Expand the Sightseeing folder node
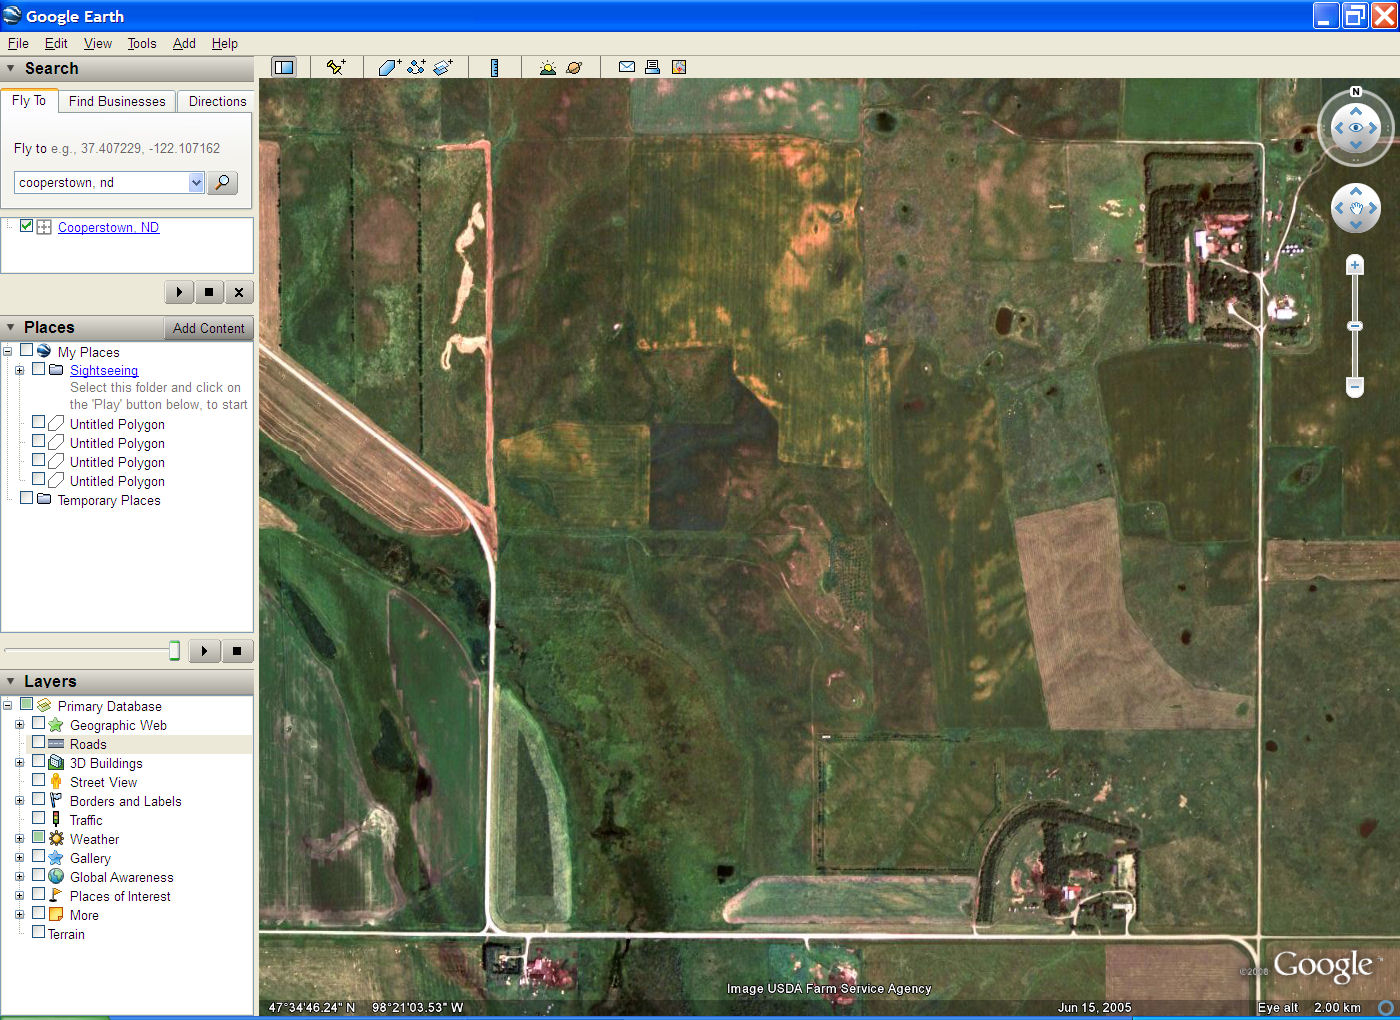 [19, 370]
